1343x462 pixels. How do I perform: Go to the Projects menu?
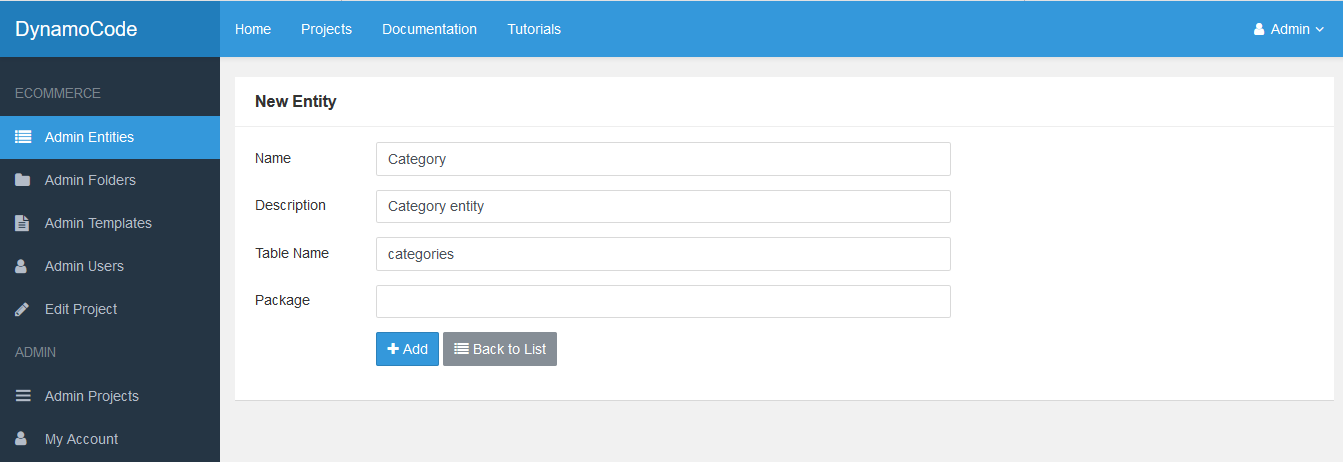(x=326, y=29)
